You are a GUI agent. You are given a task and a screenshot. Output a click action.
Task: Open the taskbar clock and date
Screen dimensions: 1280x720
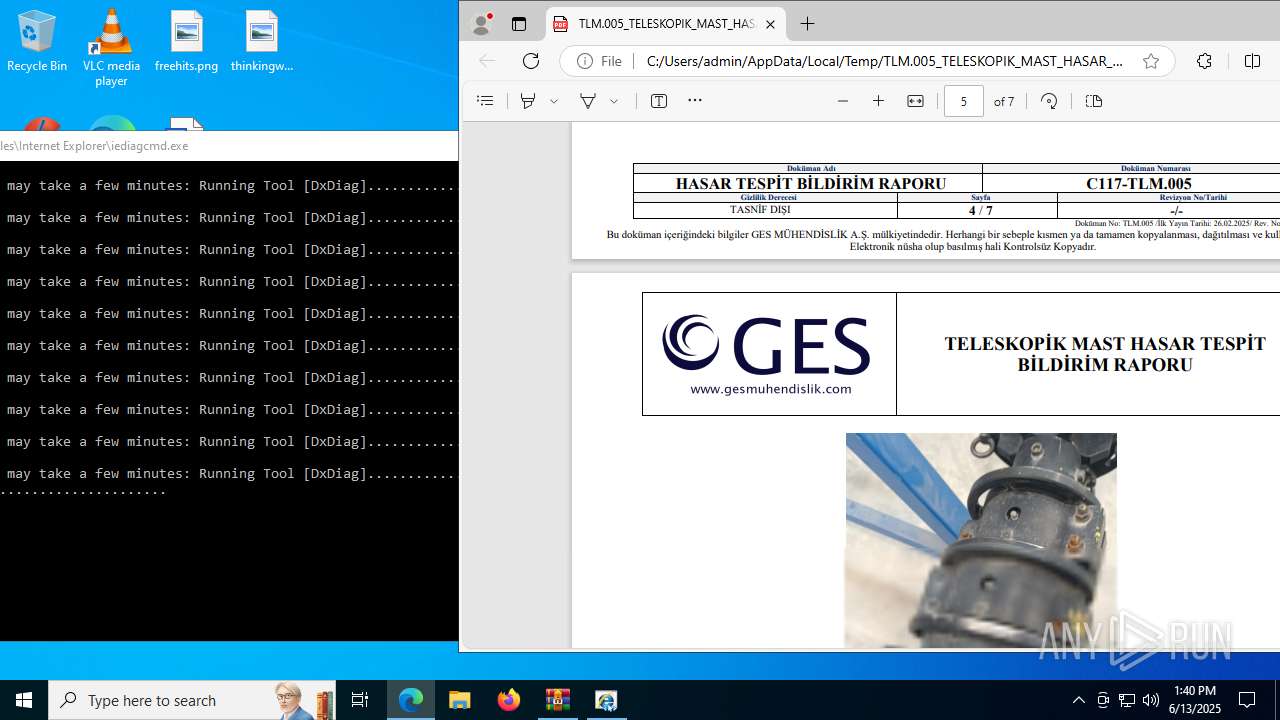pyautogui.click(x=1196, y=700)
